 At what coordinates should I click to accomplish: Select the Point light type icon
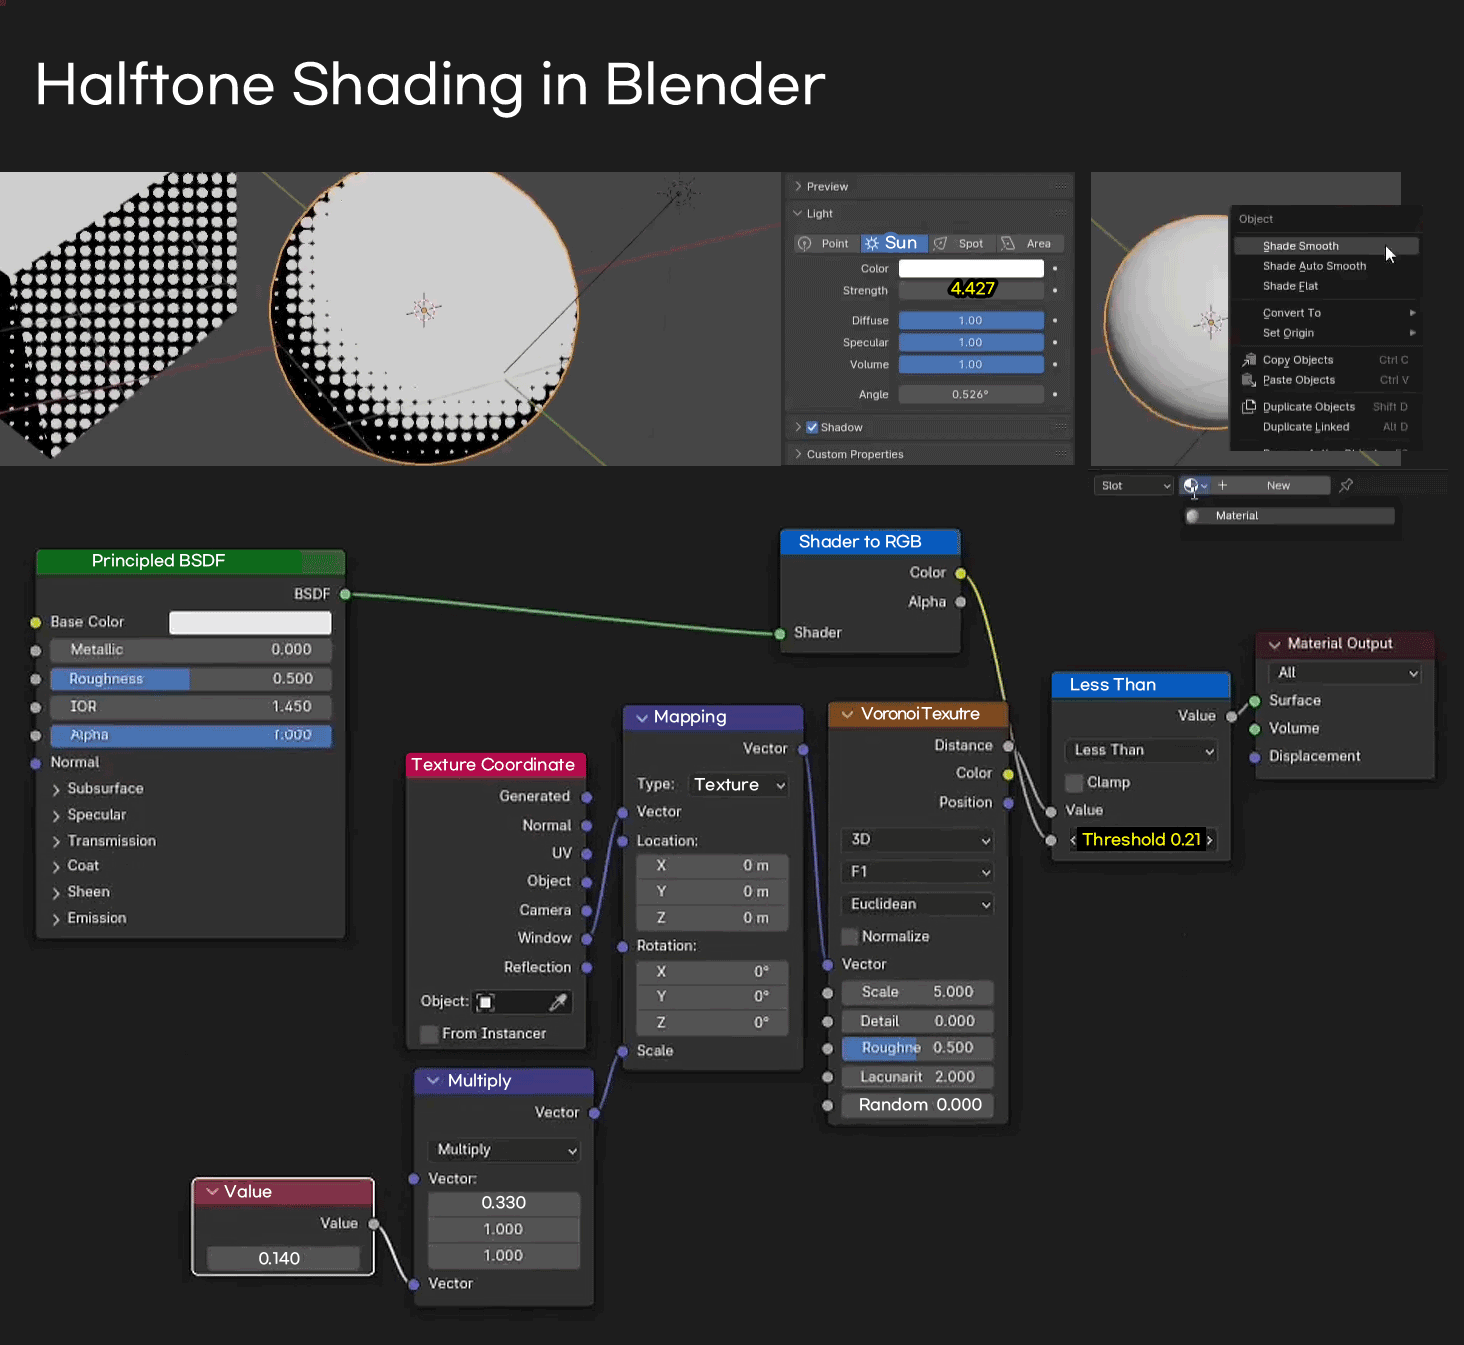pyautogui.click(x=805, y=244)
